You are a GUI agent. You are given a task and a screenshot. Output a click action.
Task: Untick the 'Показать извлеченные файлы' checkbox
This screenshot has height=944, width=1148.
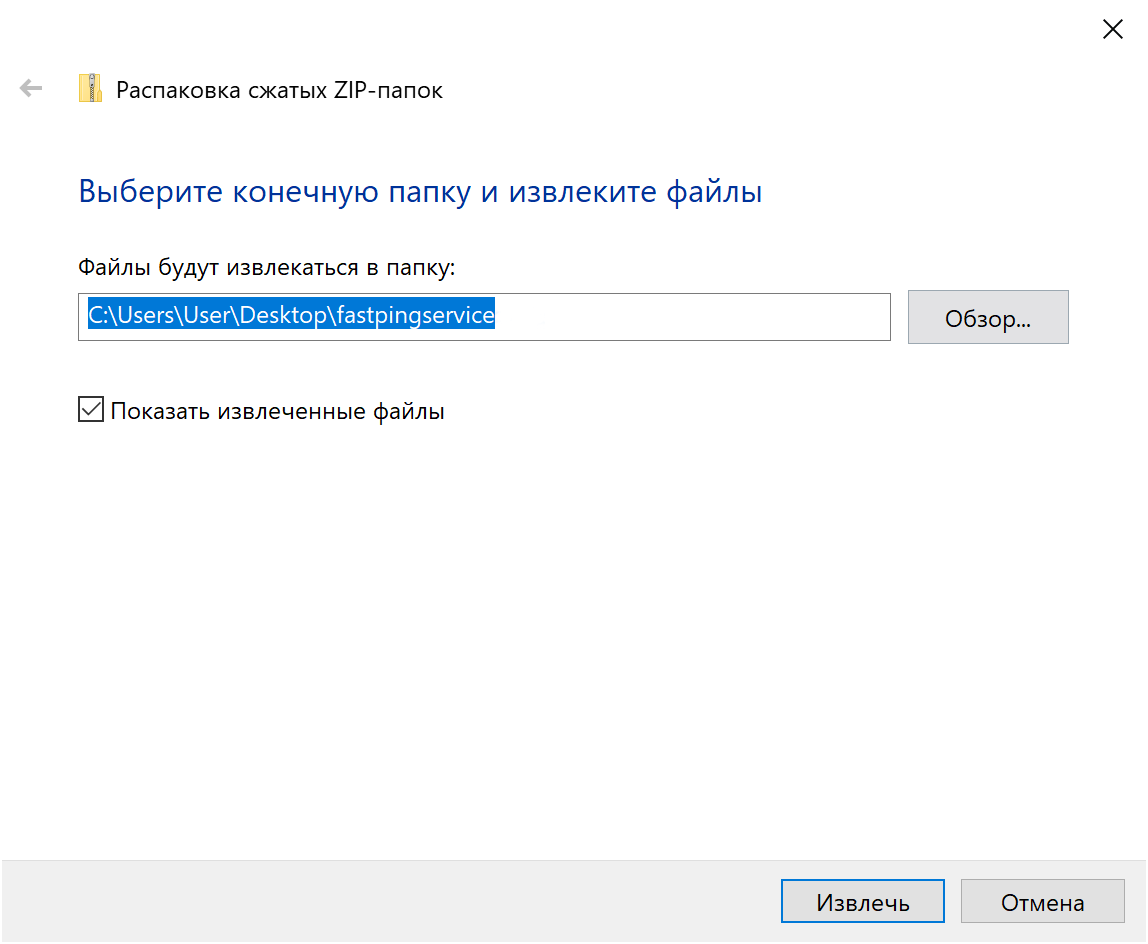click(x=91, y=410)
